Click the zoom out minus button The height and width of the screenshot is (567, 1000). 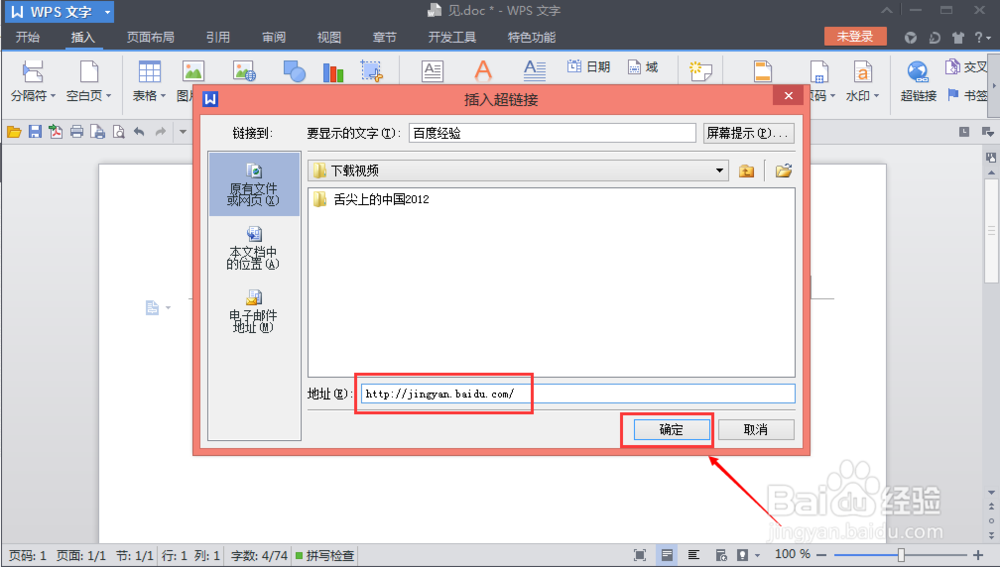coord(821,555)
